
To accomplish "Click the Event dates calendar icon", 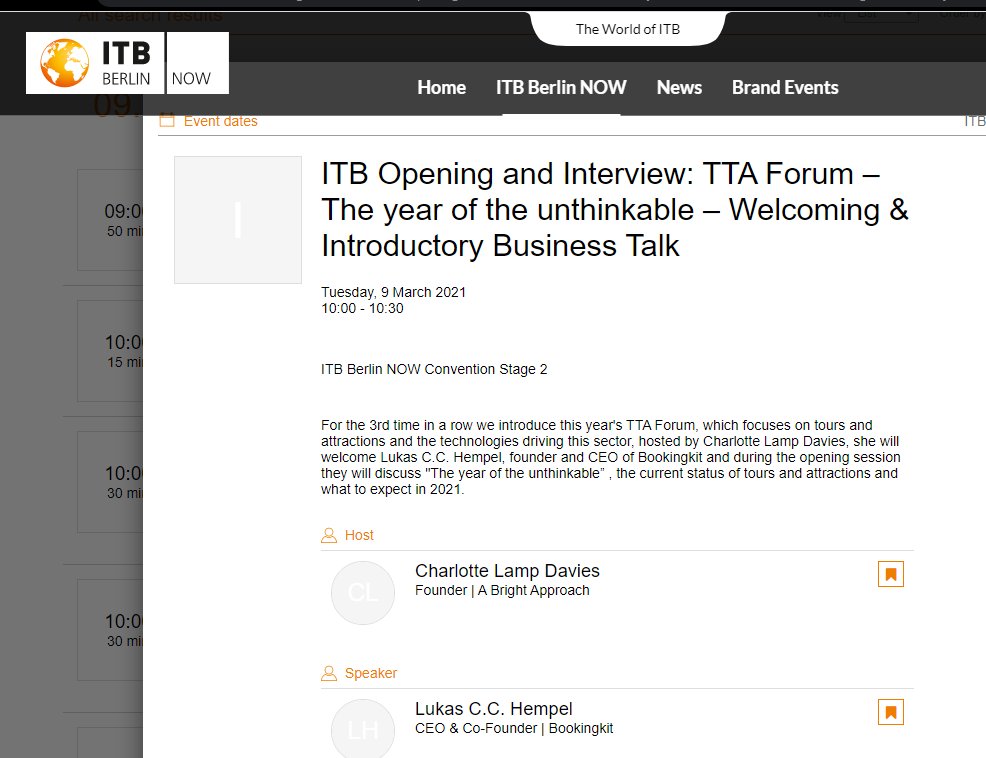I will click(x=167, y=120).
